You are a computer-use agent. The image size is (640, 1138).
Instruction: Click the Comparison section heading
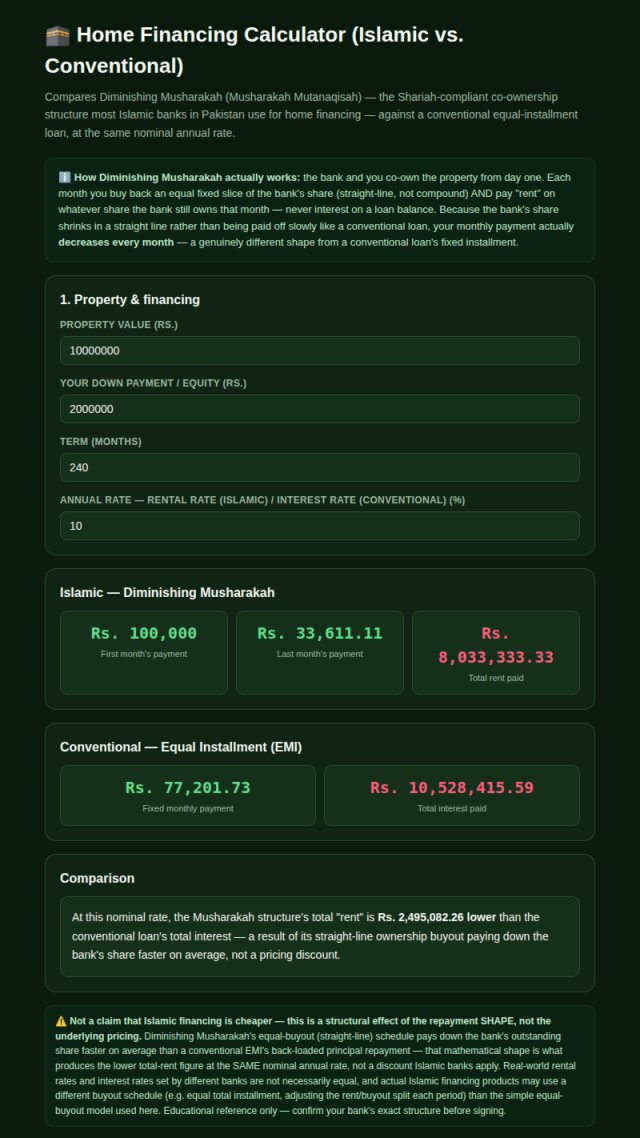point(97,878)
